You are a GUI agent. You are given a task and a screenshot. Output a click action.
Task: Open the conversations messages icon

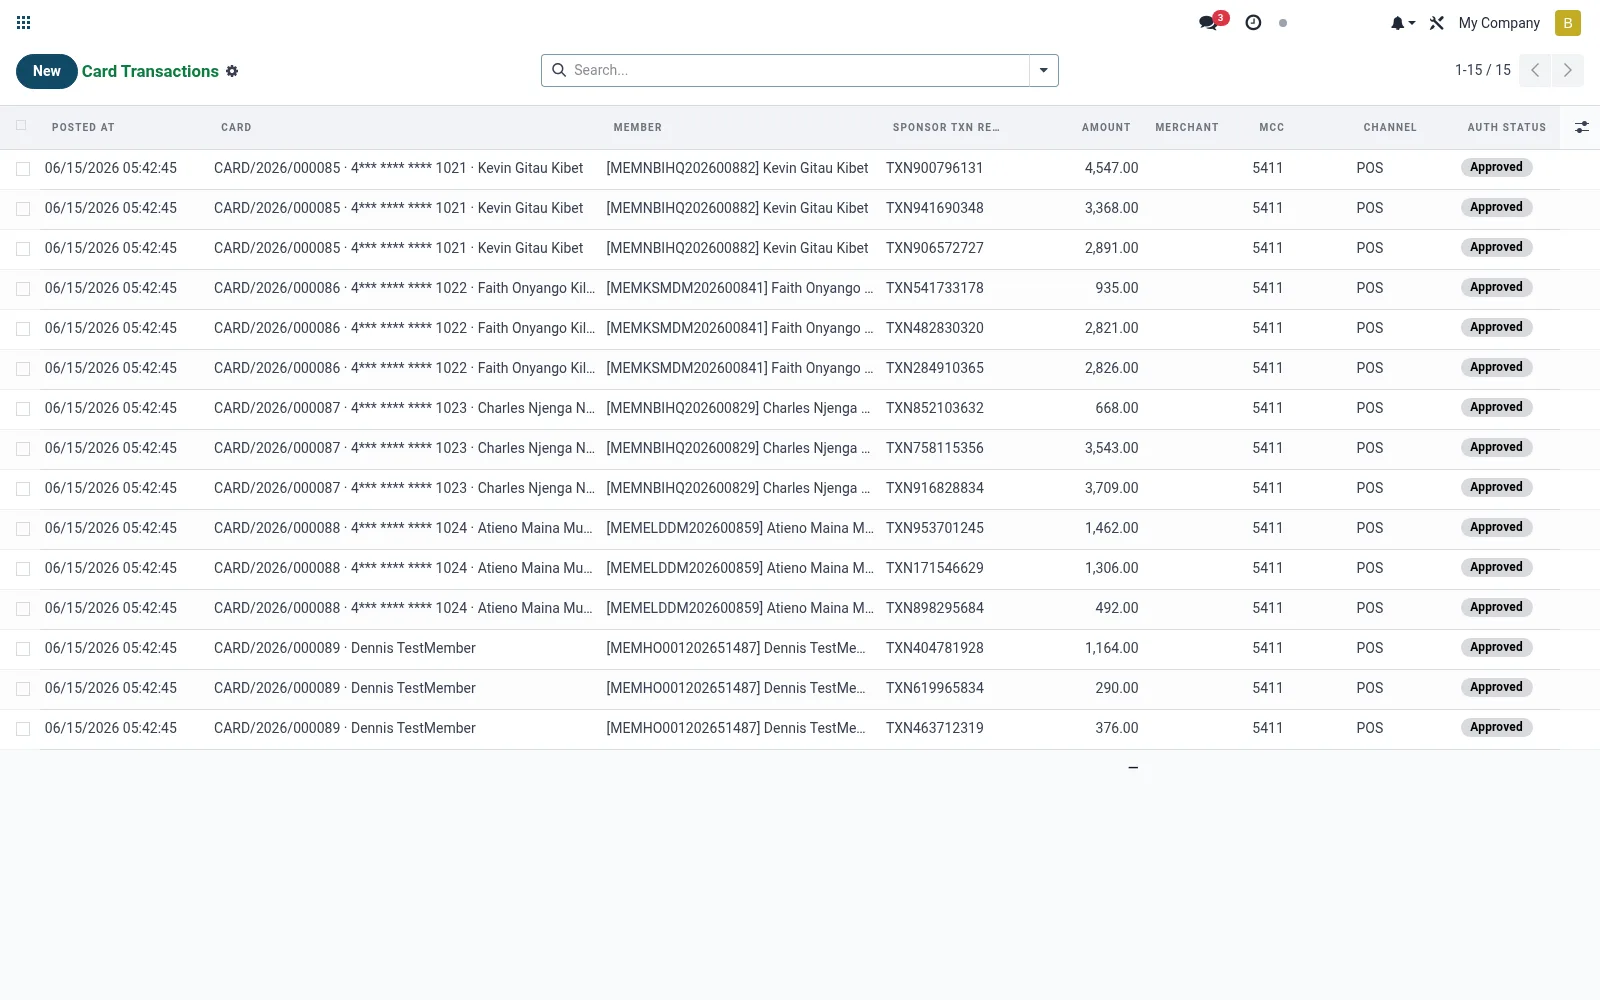click(x=1210, y=22)
